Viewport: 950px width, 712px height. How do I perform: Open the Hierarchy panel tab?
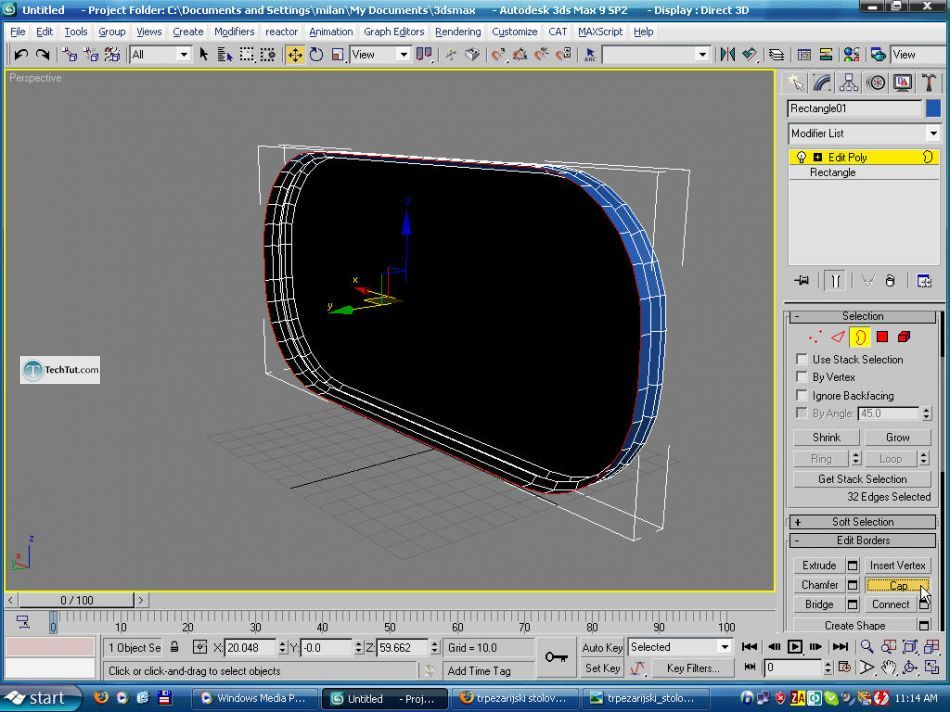click(x=848, y=82)
